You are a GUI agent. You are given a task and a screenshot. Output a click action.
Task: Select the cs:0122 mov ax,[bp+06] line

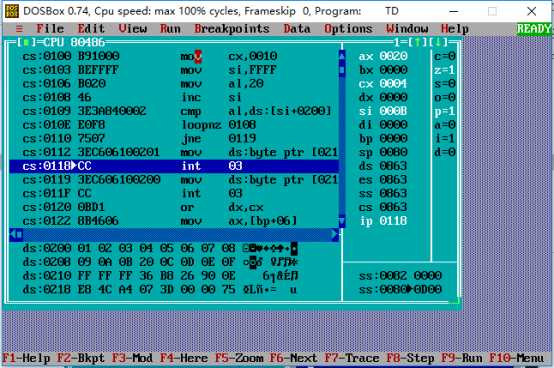click(x=174, y=221)
